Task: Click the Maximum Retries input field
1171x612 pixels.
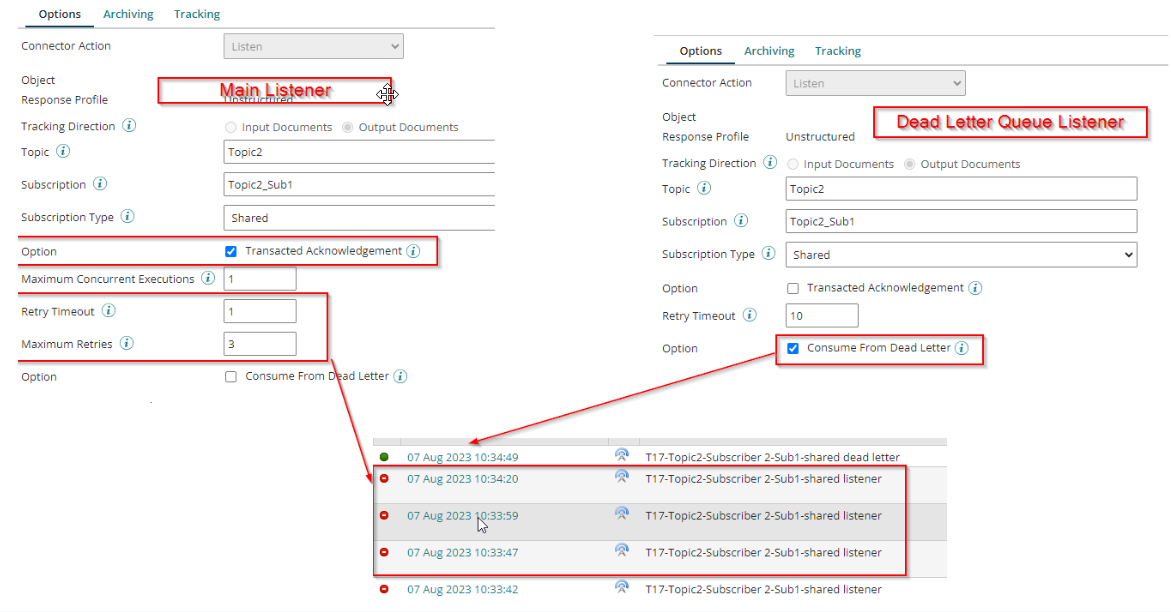Action: click(260, 344)
